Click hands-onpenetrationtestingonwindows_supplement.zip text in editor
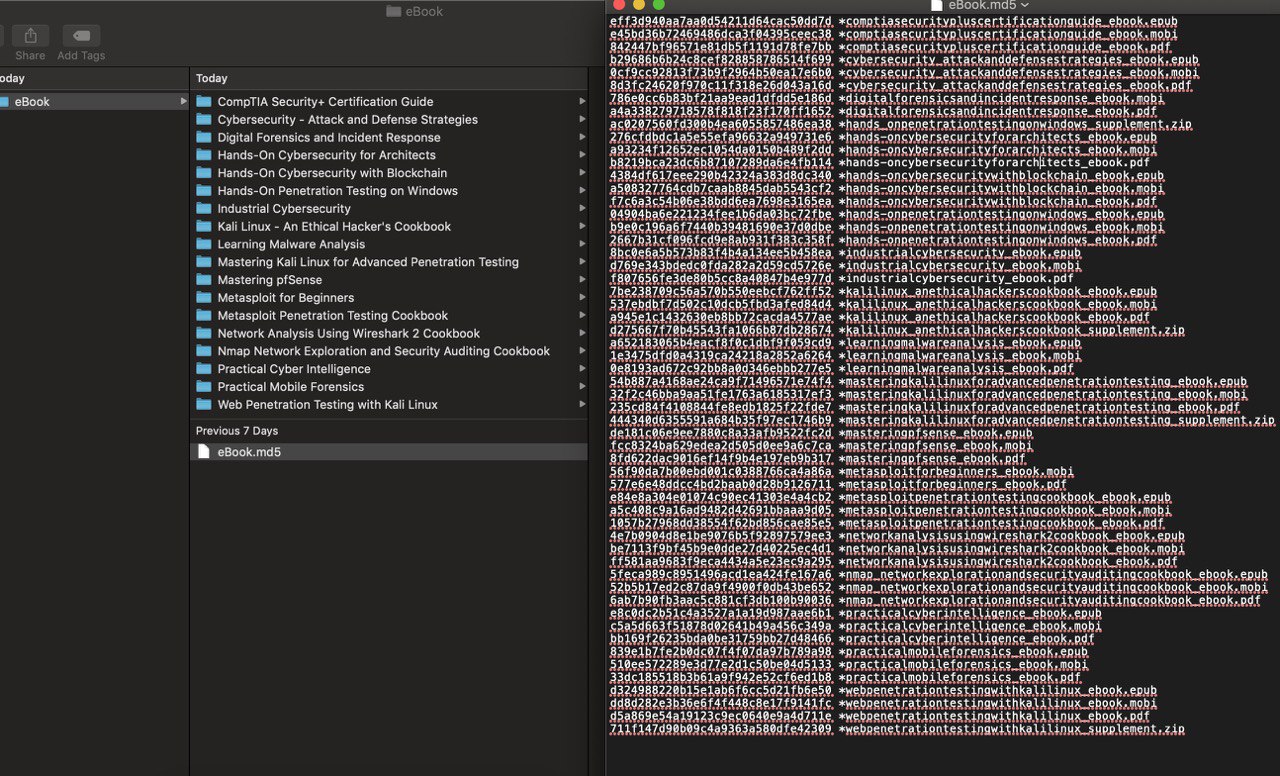The width and height of the screenshot is (1280, 776). pos(1019,124)
